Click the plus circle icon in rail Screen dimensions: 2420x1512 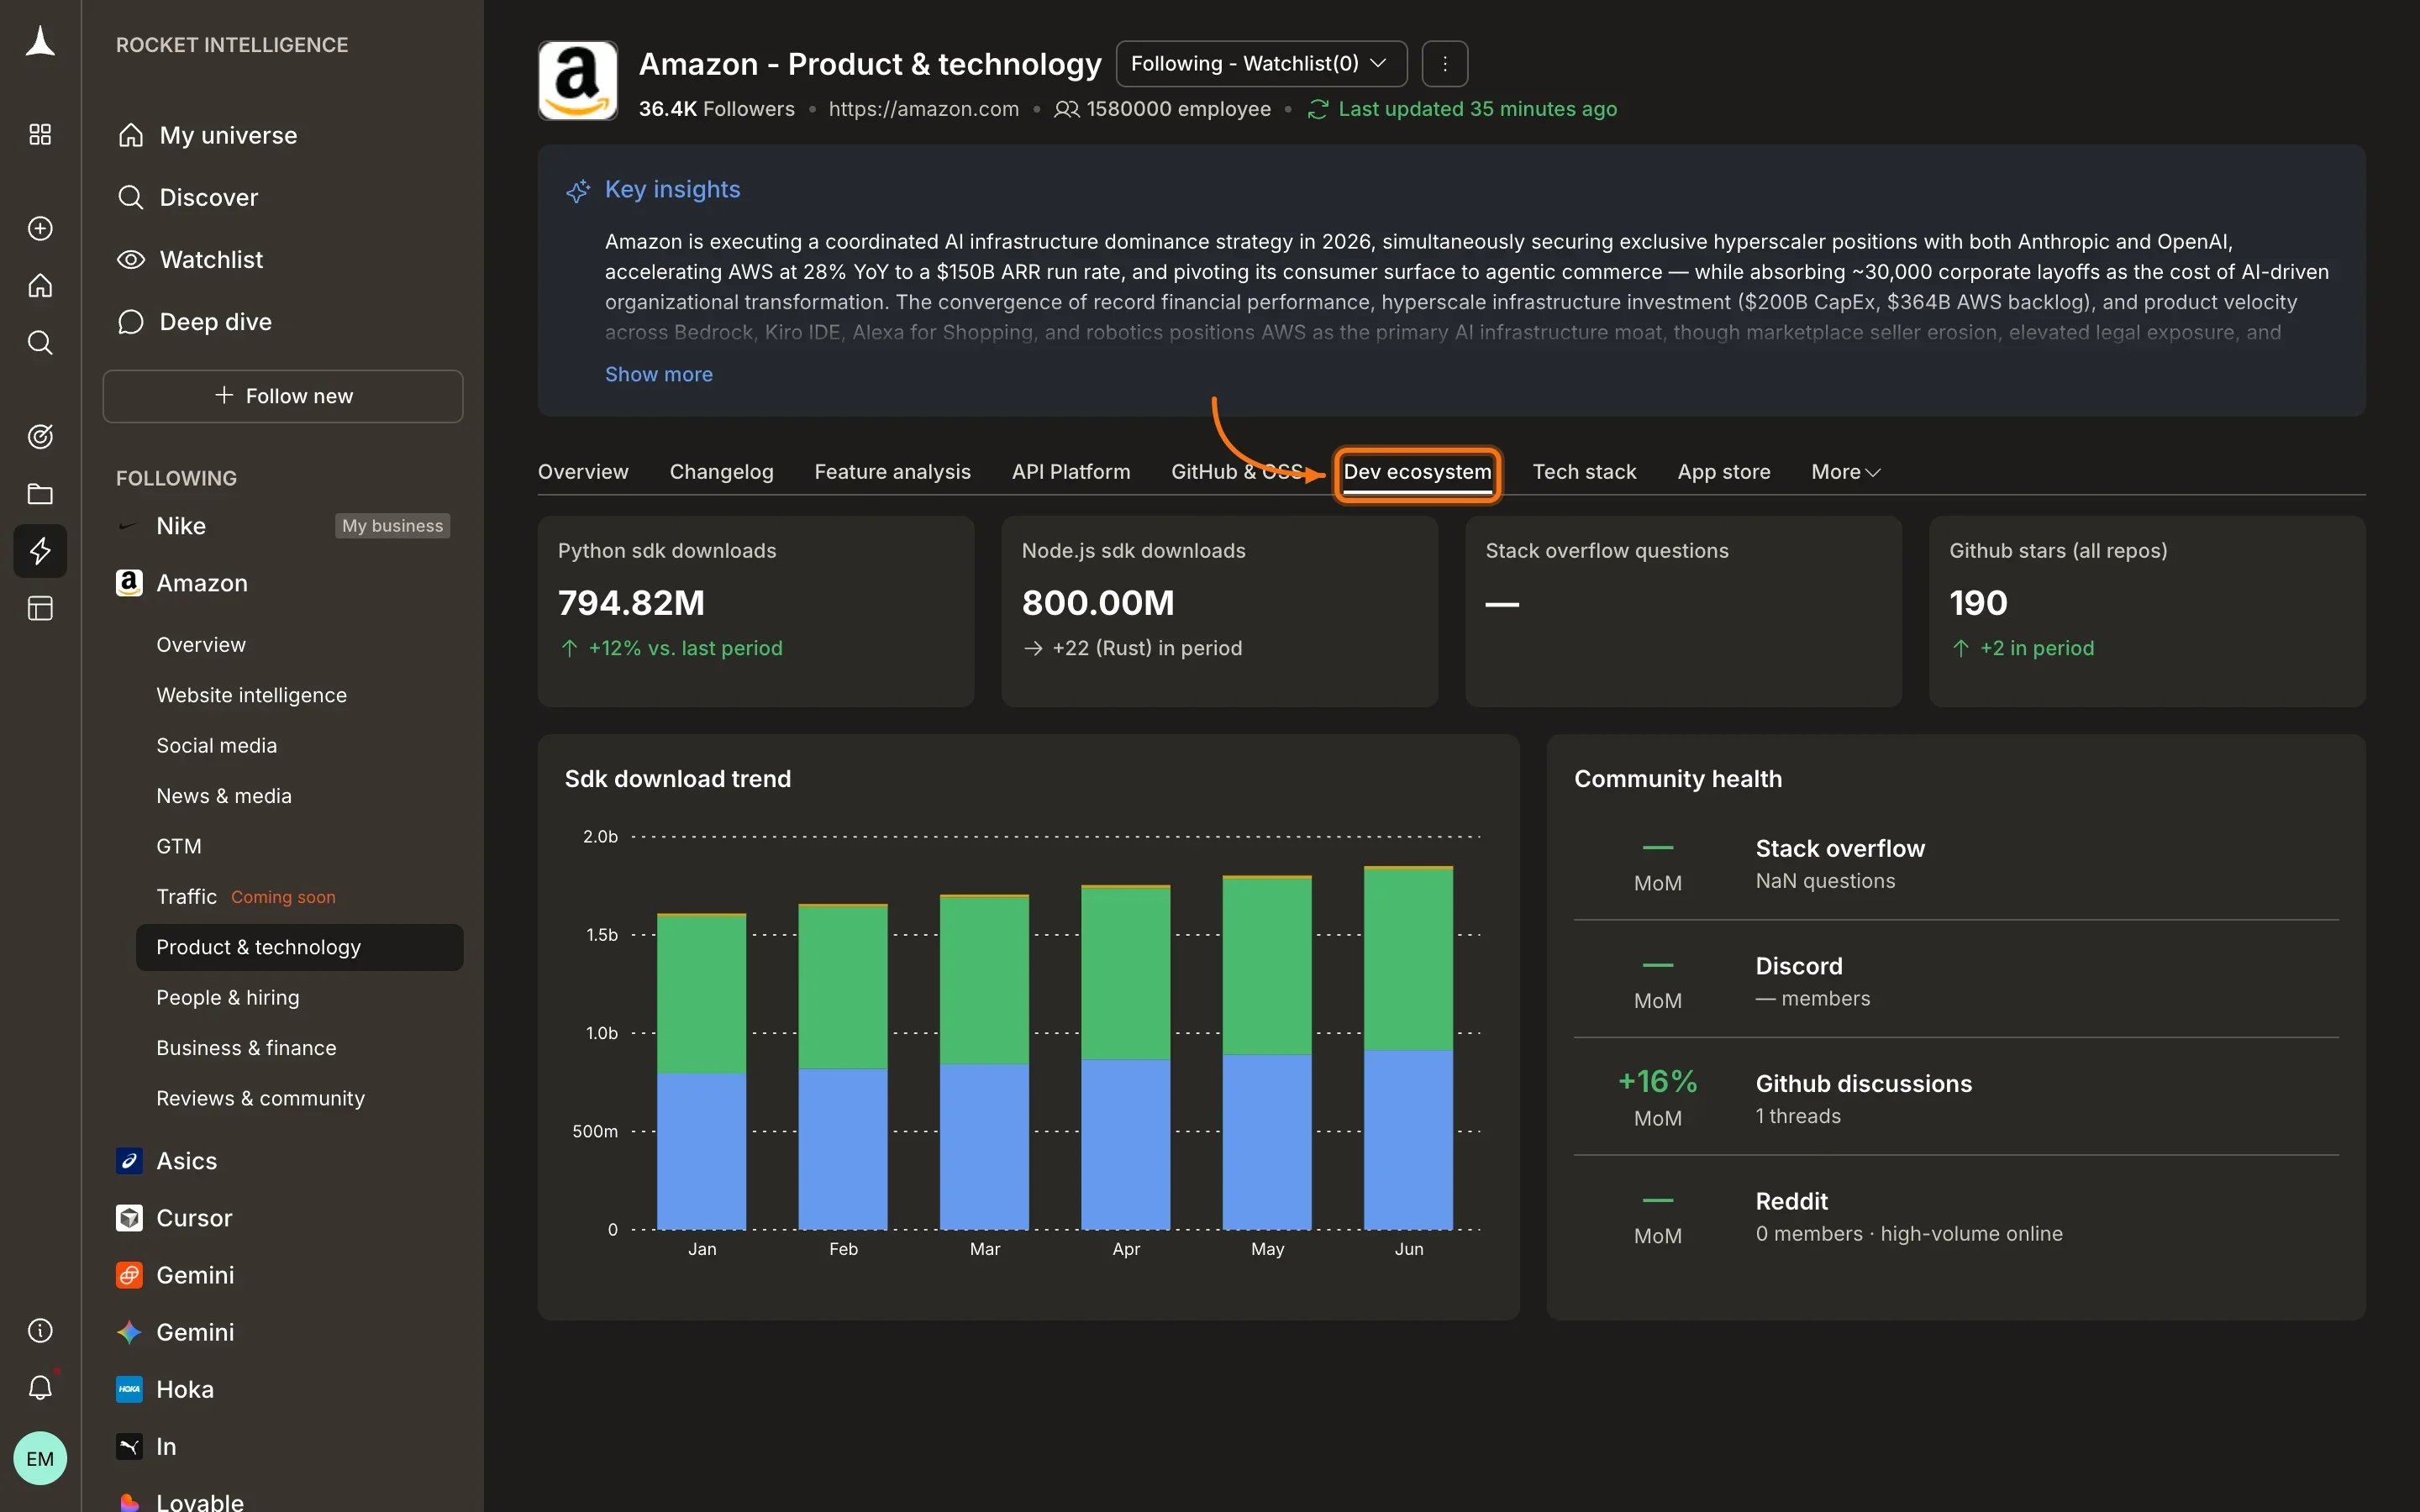pos(40,228)
